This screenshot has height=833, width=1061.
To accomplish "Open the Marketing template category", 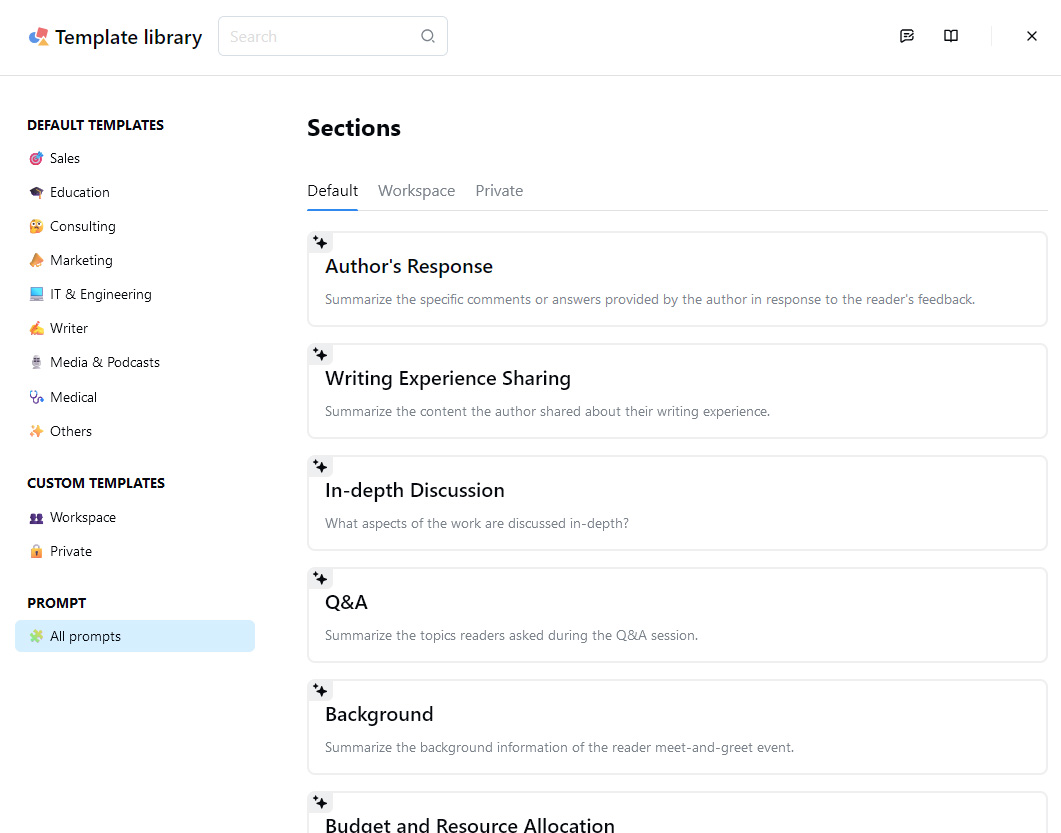I will (x=135, y=260).
